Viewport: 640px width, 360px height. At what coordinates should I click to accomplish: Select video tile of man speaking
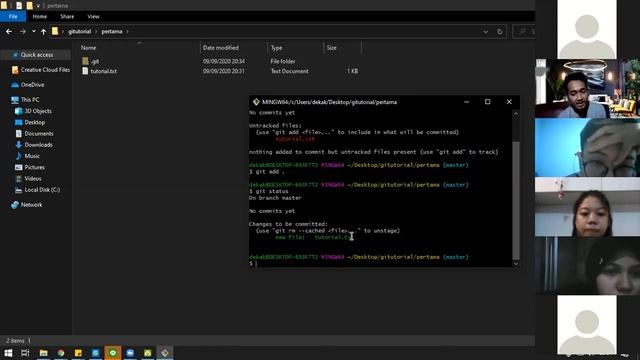click(587, 88)
